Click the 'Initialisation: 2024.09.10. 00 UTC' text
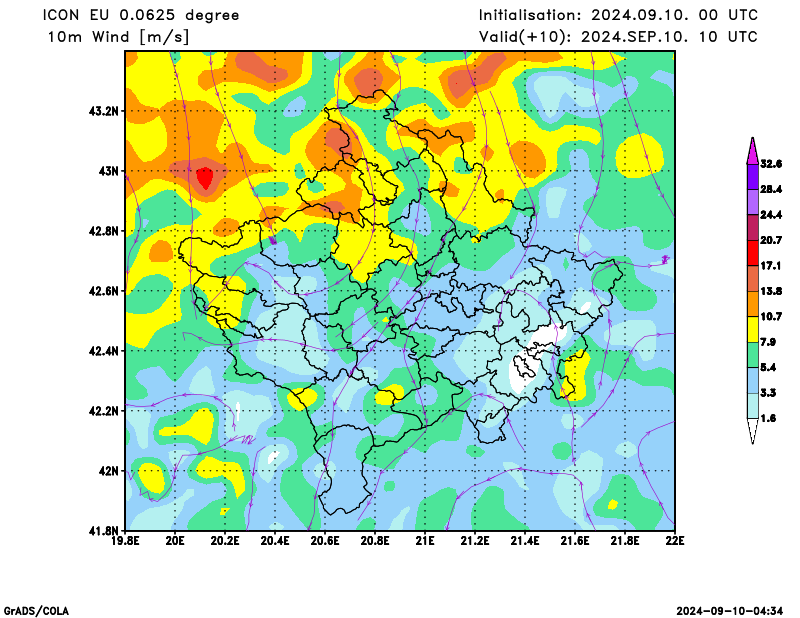 point(618,15)
